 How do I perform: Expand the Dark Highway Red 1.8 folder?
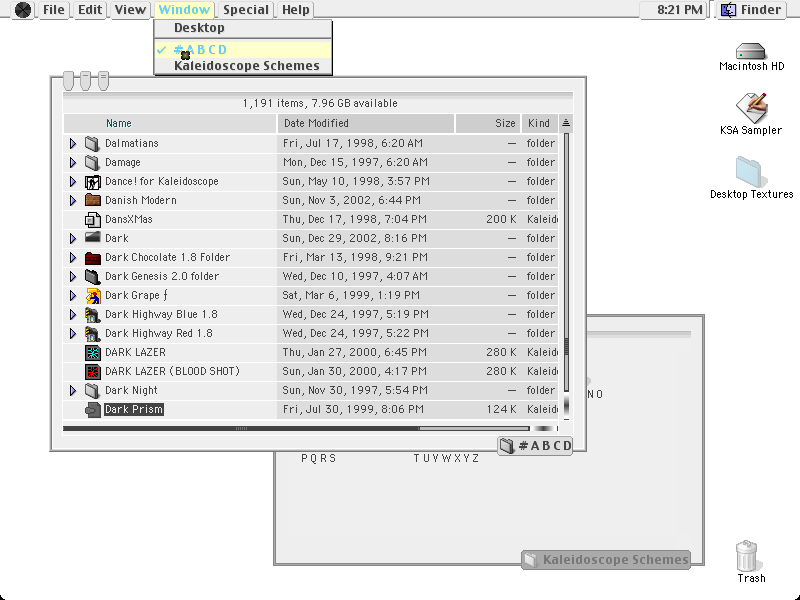click(x=72, y=334)
